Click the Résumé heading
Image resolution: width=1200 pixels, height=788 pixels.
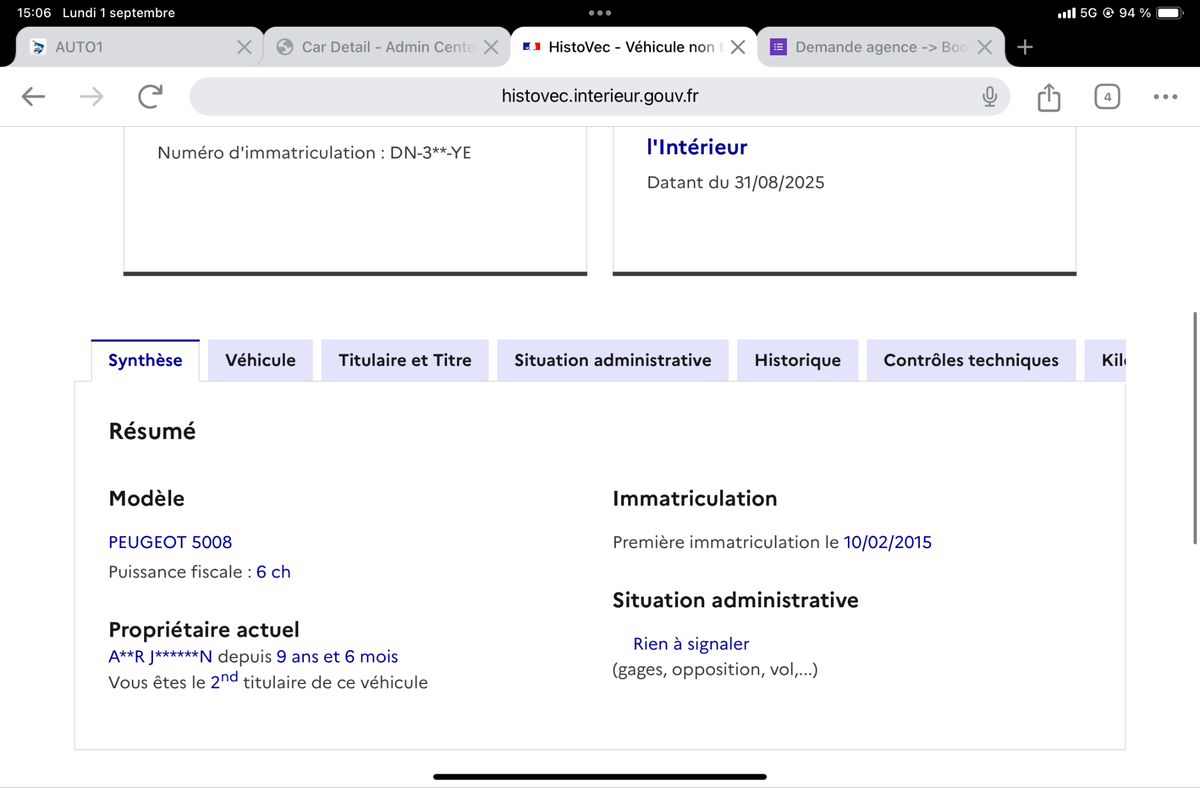click(x=152, y=431)
